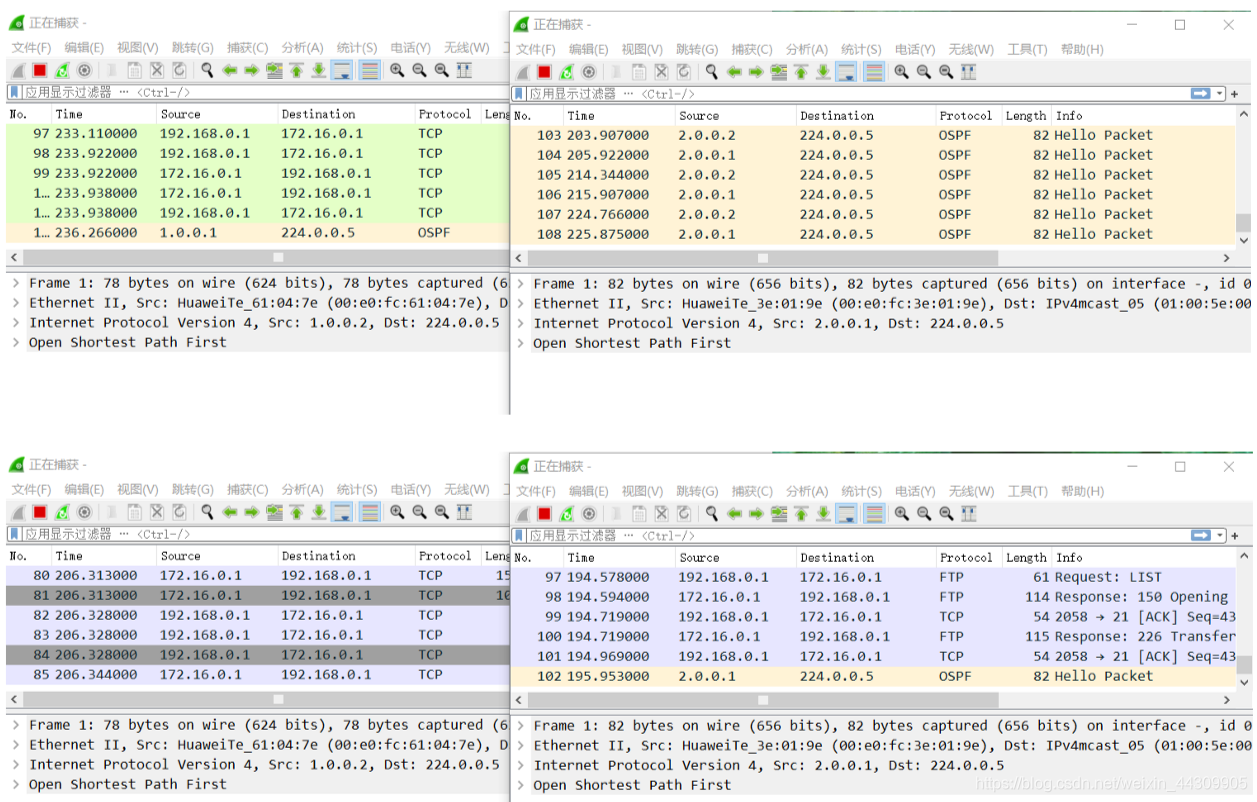Image resolution: width=1257 pixels, height=802 pixels.
Task: Expand Open Shortest Path First in window listing packet 80
Action: [x=15, y=784]
